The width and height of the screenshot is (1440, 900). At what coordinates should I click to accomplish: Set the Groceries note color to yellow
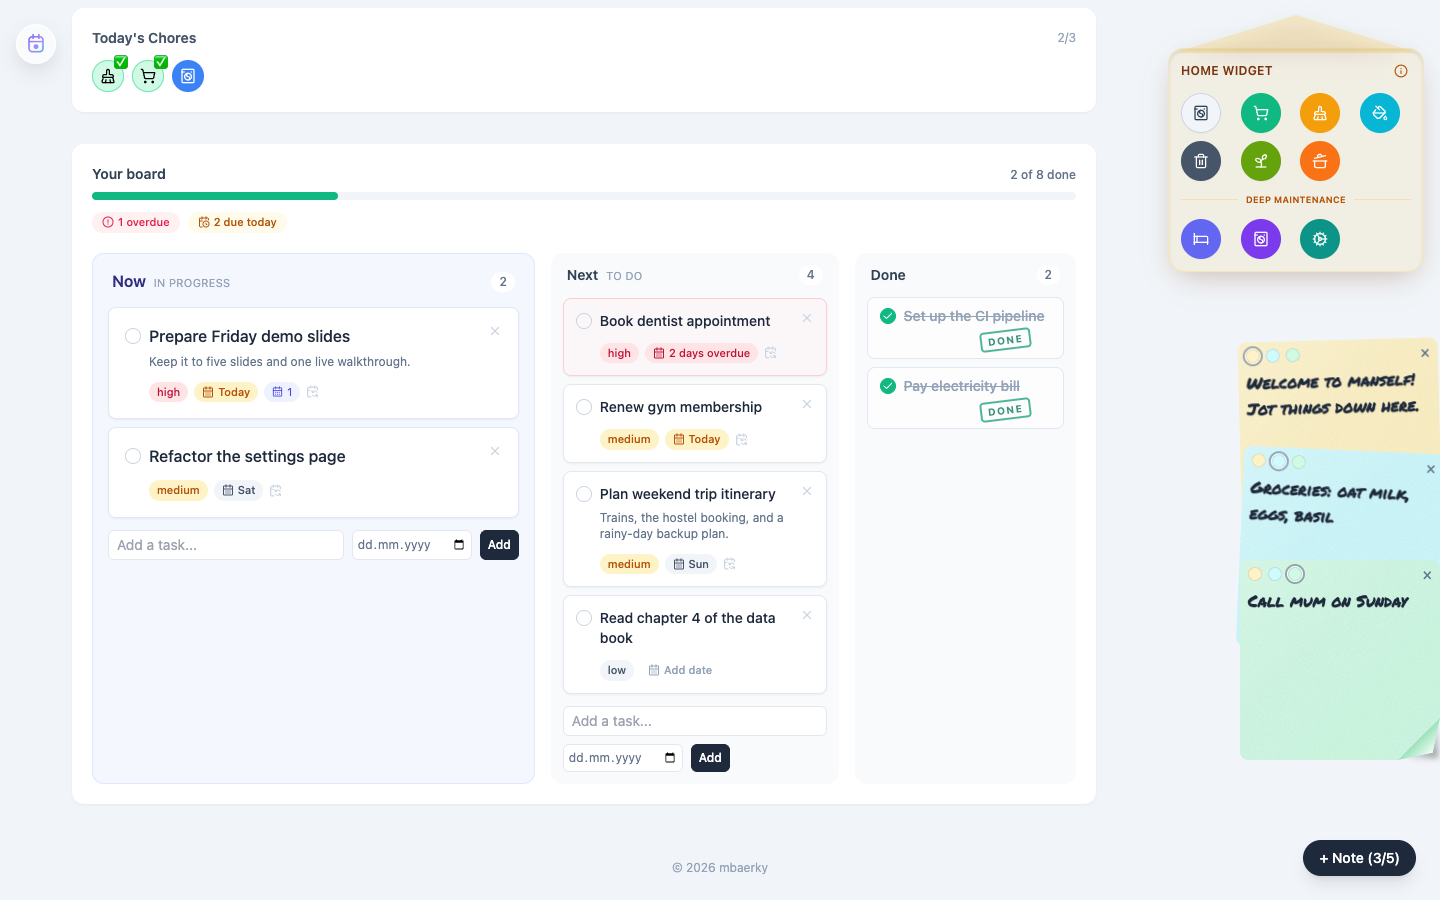[x=1259, y=461]
